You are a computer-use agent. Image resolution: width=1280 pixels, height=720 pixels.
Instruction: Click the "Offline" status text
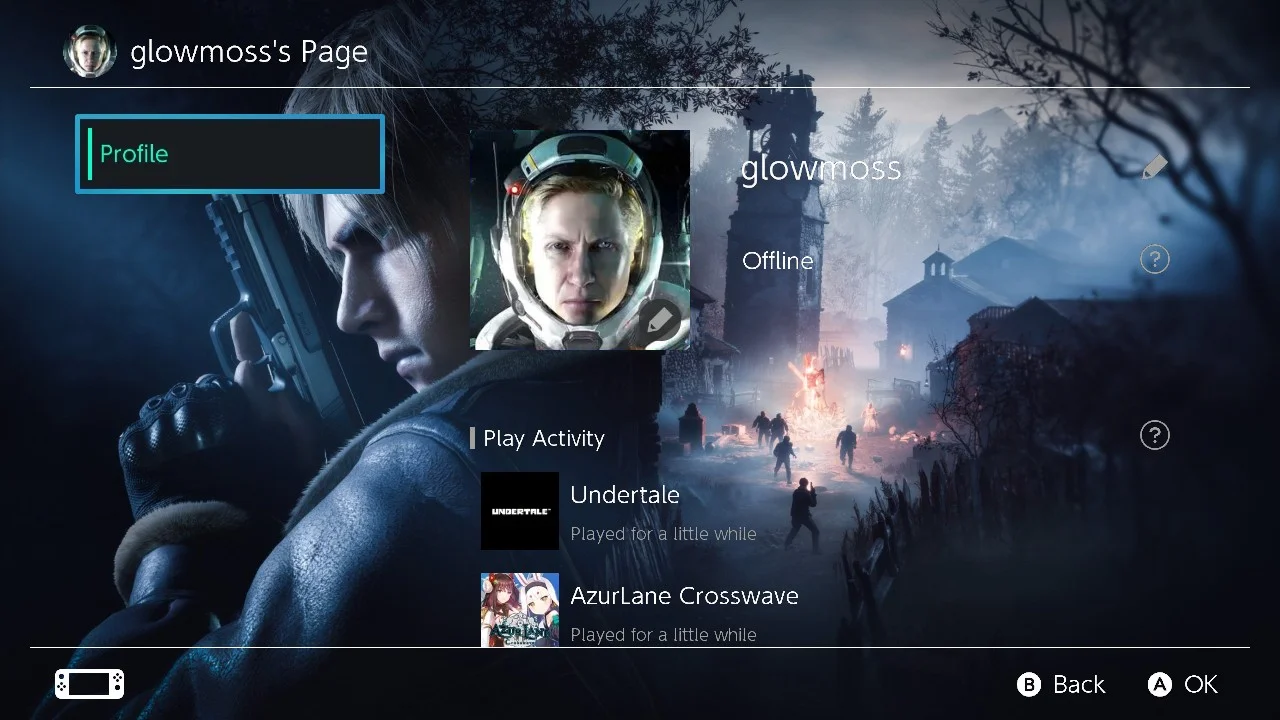[778, 261]
